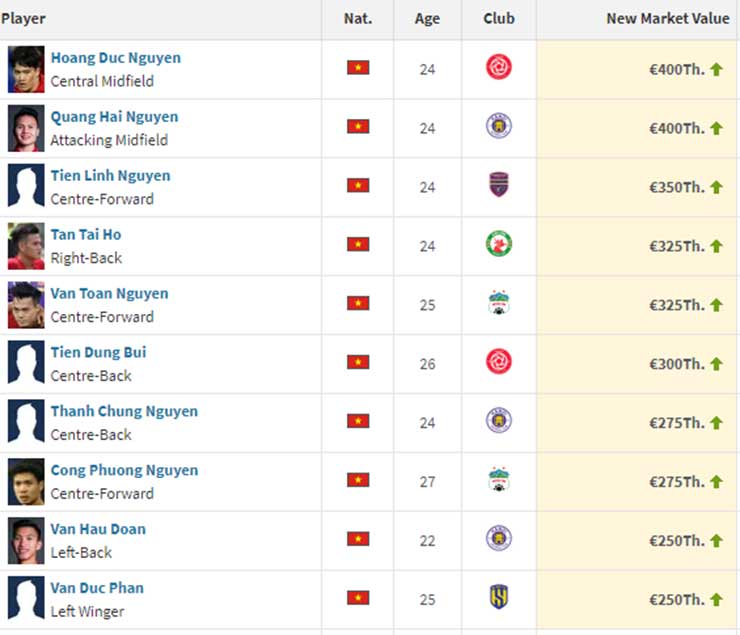Sort table by Player column header
Viewport: 740px width, 635px height.
(24, 19)
